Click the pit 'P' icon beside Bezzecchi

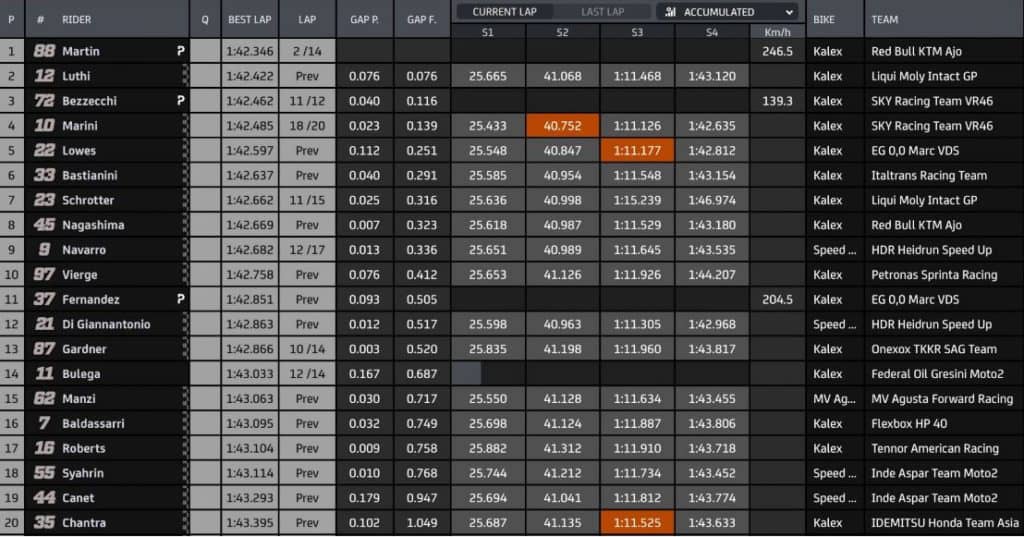pos(181,101)
